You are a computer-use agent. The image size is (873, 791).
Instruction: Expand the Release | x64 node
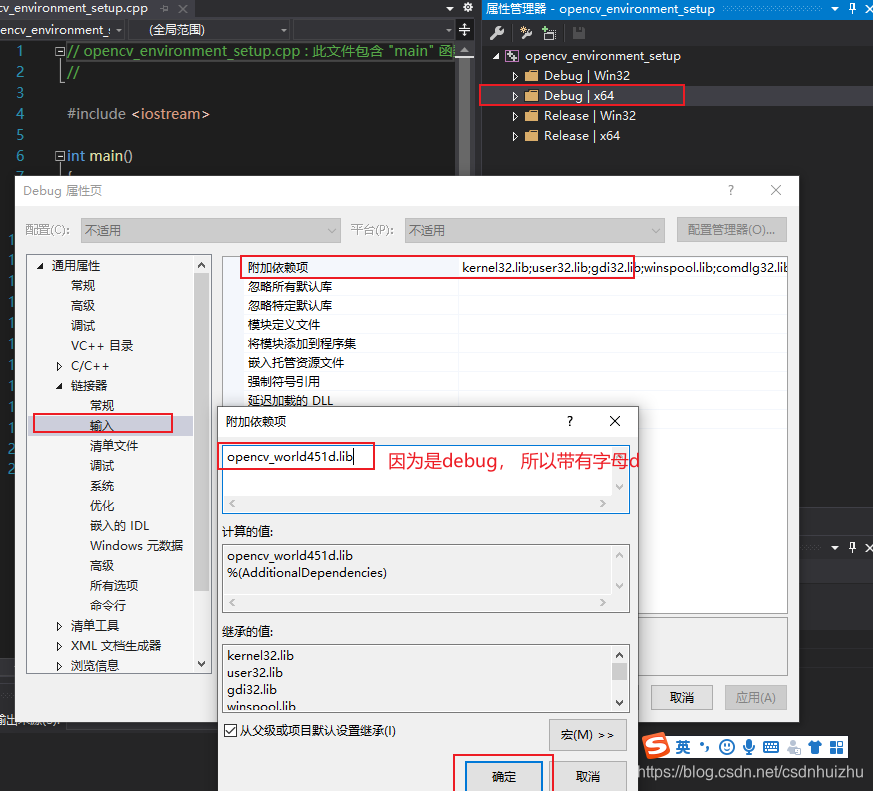click(515, 136)
